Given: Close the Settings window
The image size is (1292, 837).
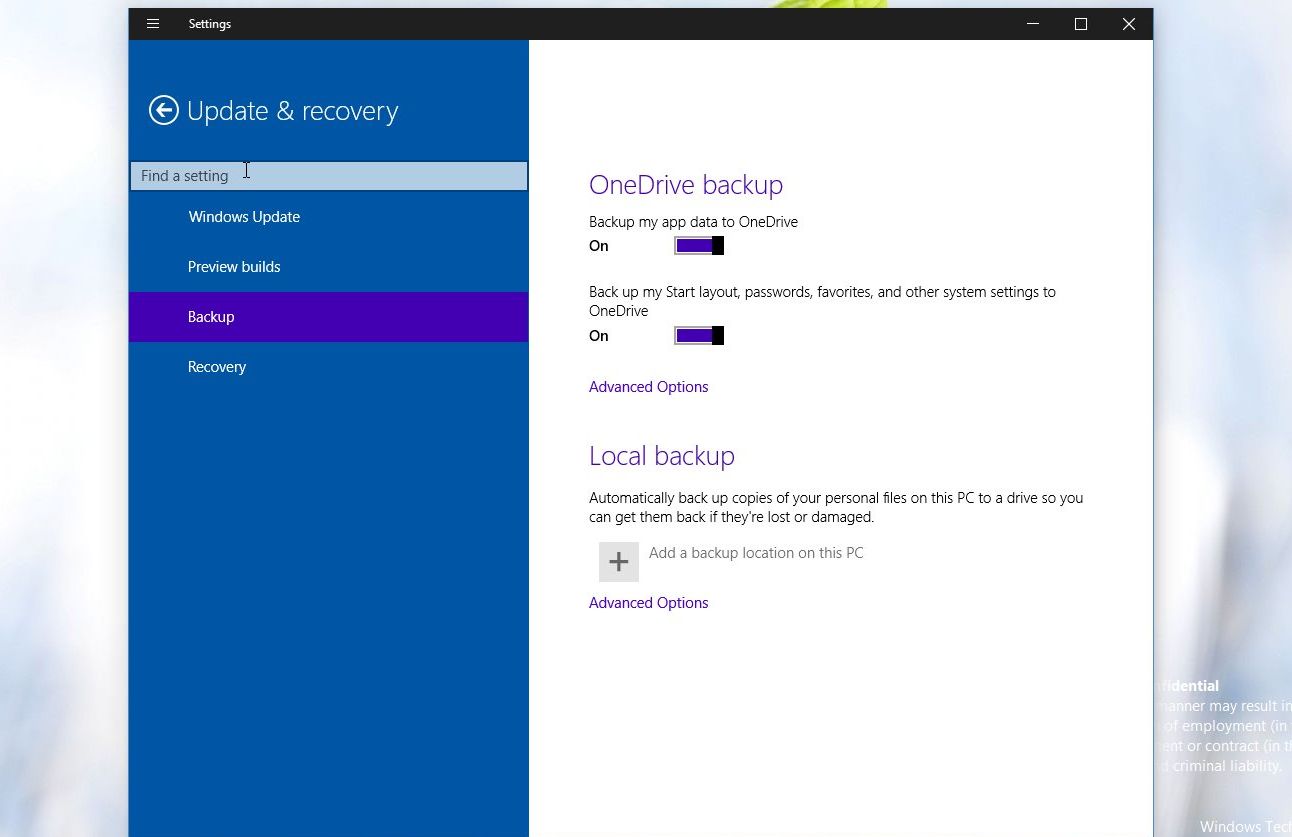Looking at the screenshot, I should click(x=1129, y=24).
